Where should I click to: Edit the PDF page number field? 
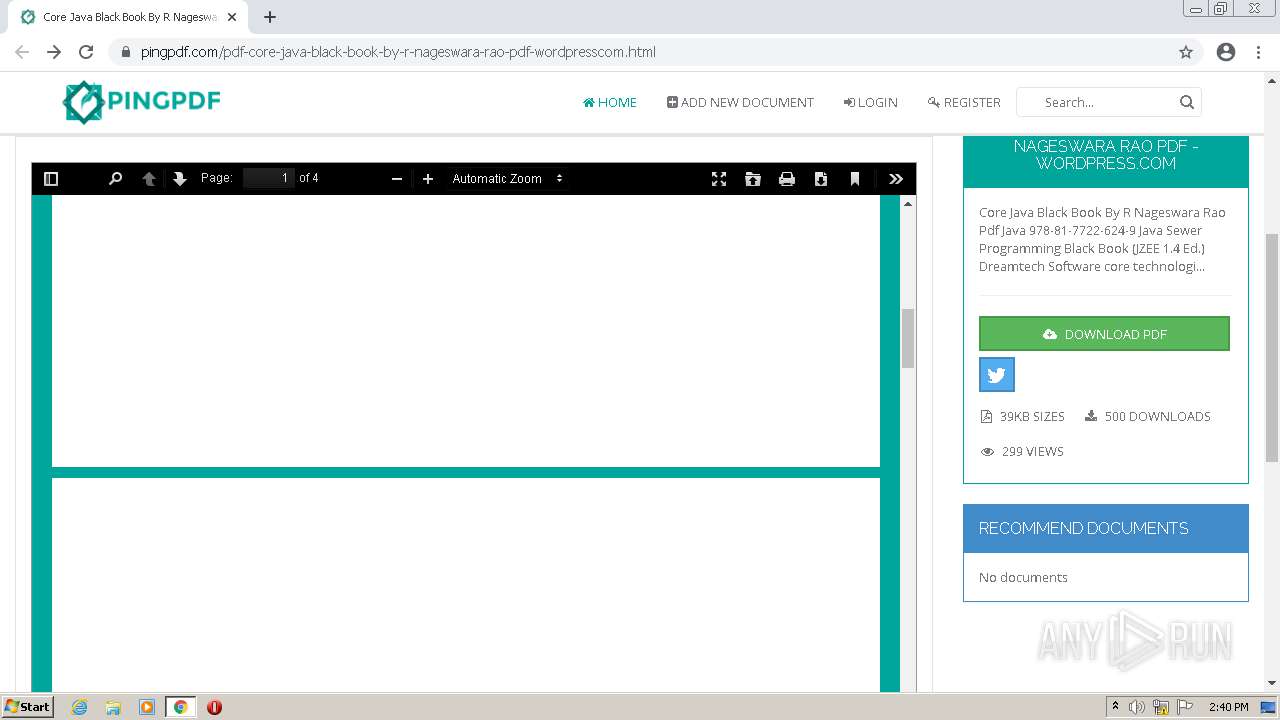(269, 178)
